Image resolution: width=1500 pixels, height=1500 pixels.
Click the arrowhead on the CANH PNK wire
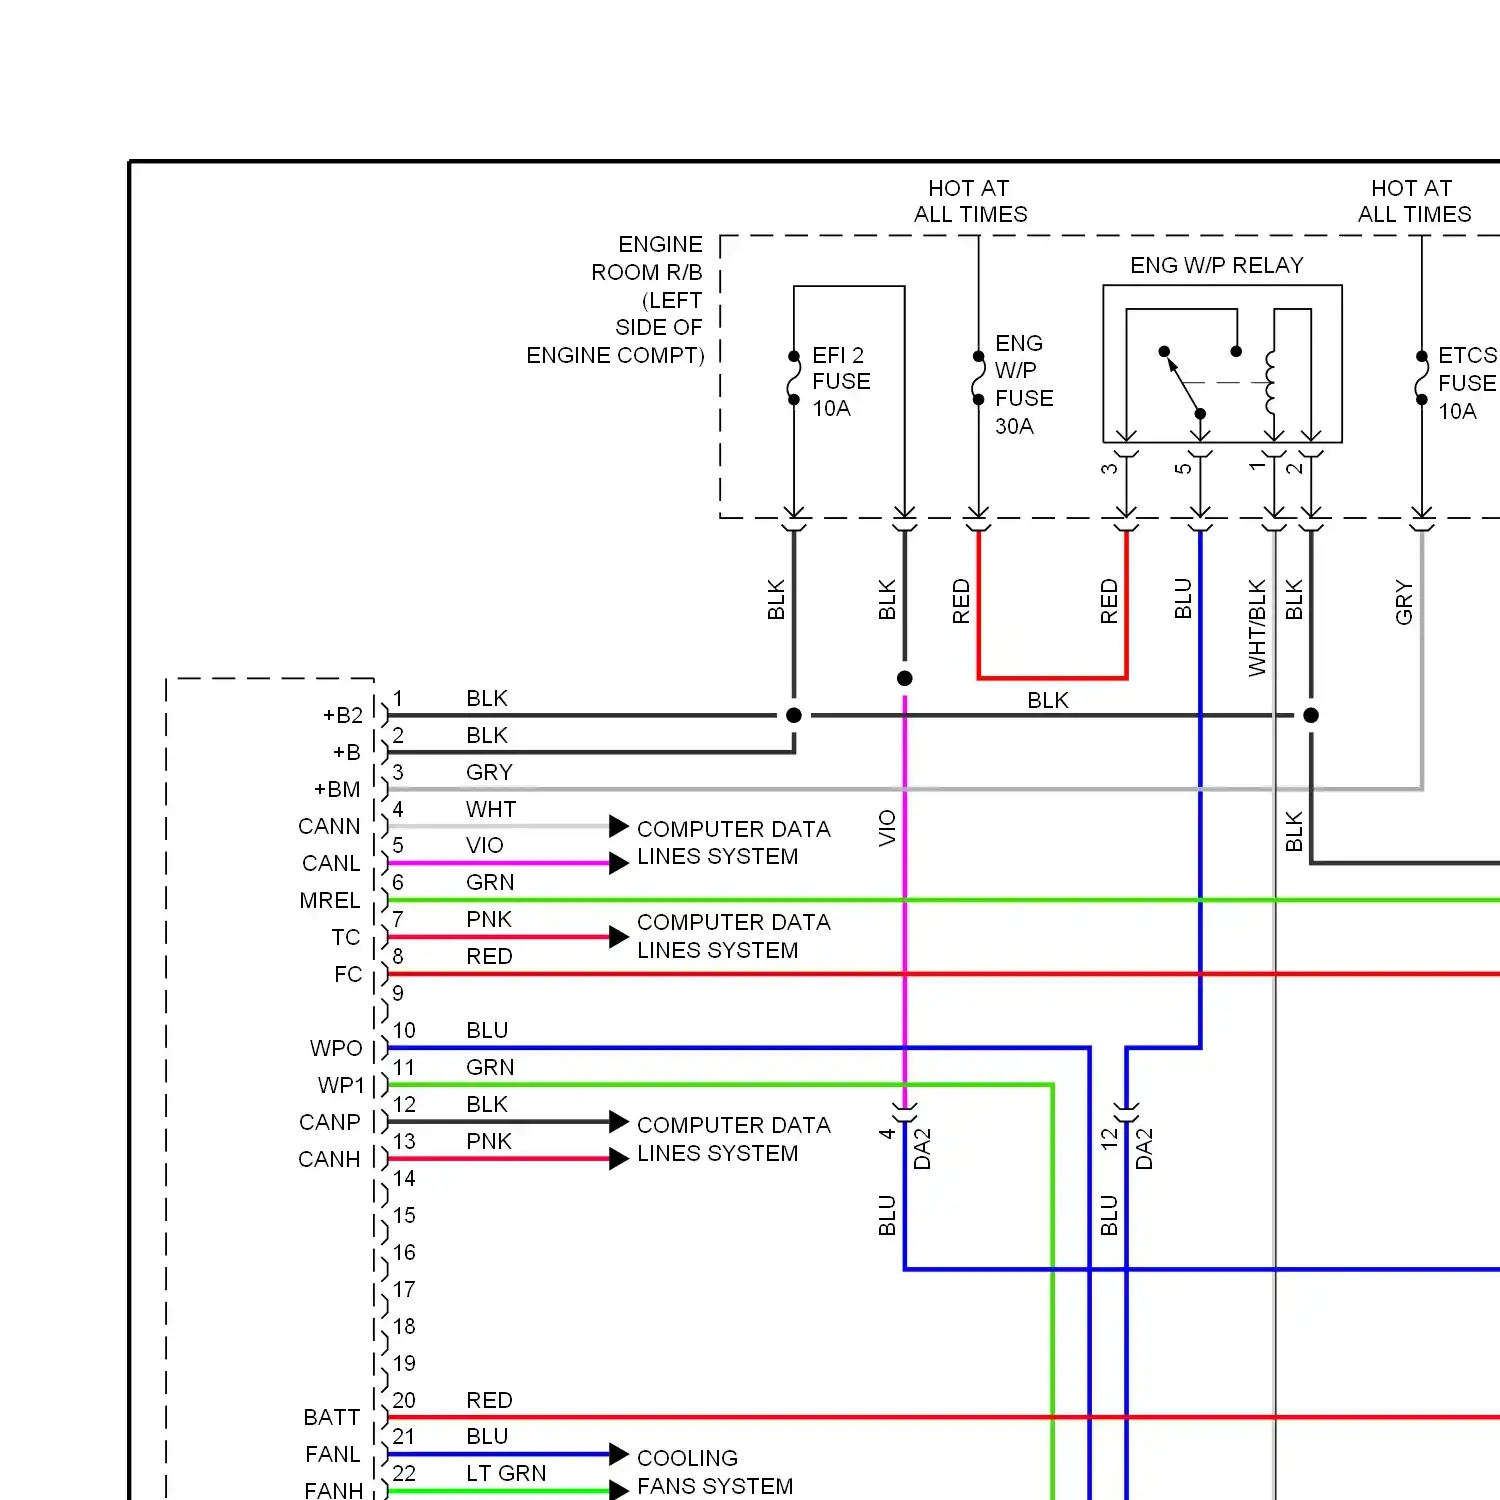(x=619, y=1159)
